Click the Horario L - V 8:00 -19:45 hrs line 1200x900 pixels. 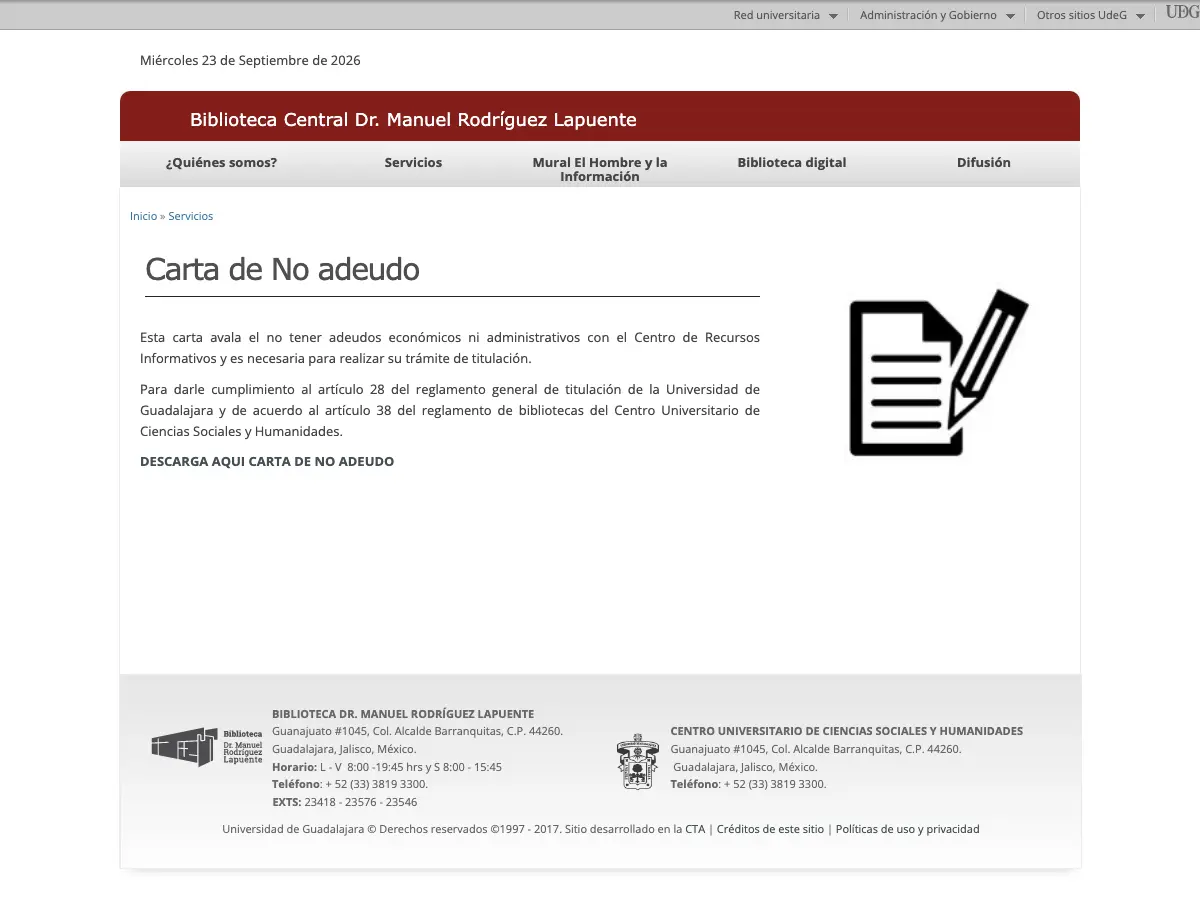(387, 767)
